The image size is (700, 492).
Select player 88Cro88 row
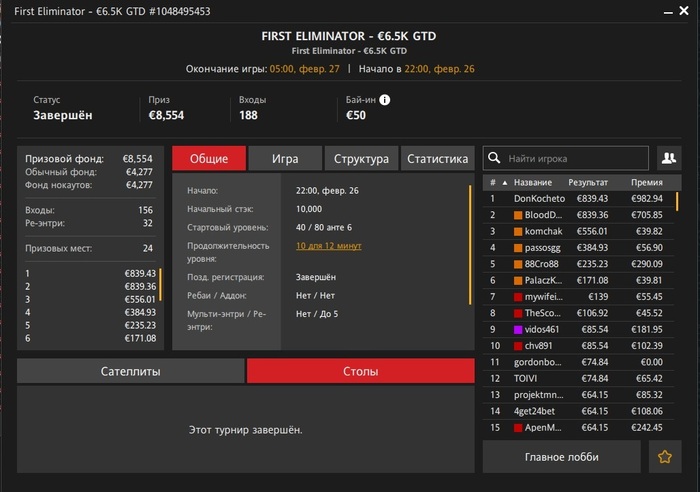(x=579, y=264)
